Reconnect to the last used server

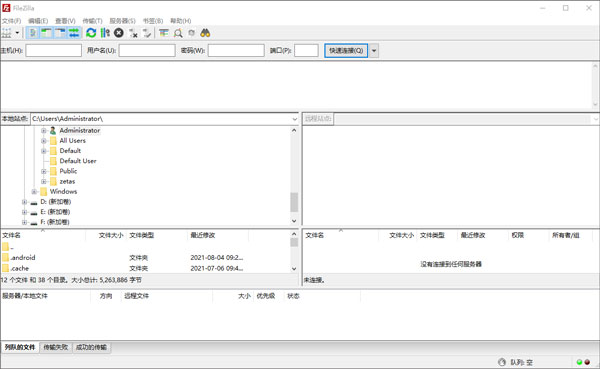[x=147, y=33]
